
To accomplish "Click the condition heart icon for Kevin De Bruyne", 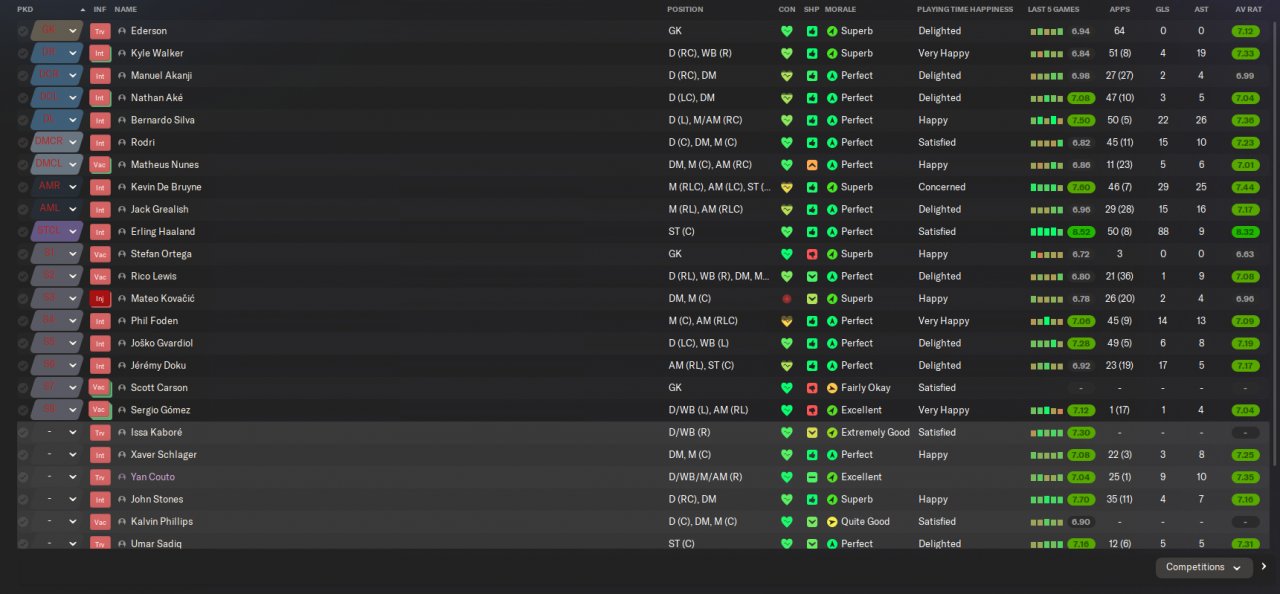I will (x=787, y=187).
